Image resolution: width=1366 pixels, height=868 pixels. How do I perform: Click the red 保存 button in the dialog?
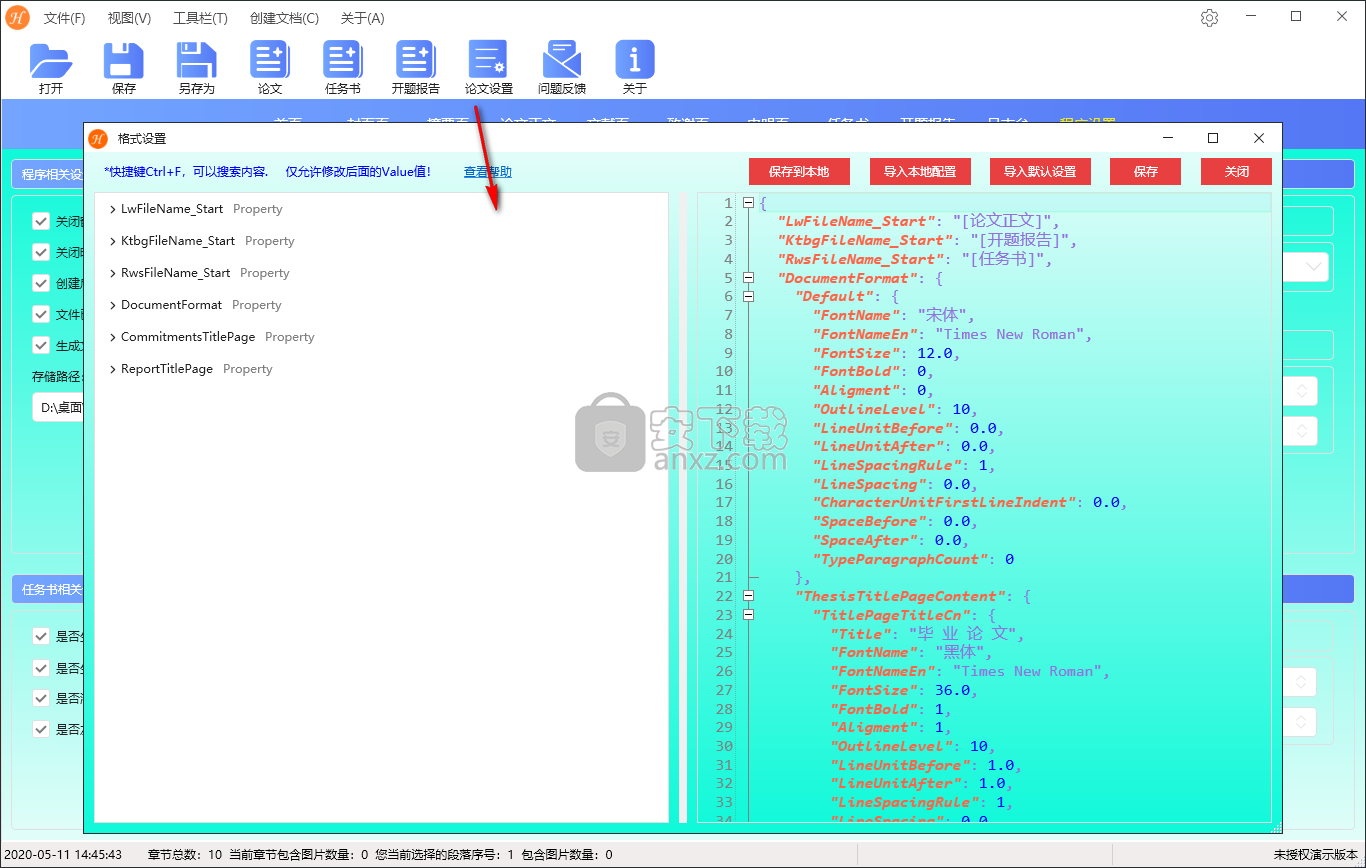(1146, 171)
